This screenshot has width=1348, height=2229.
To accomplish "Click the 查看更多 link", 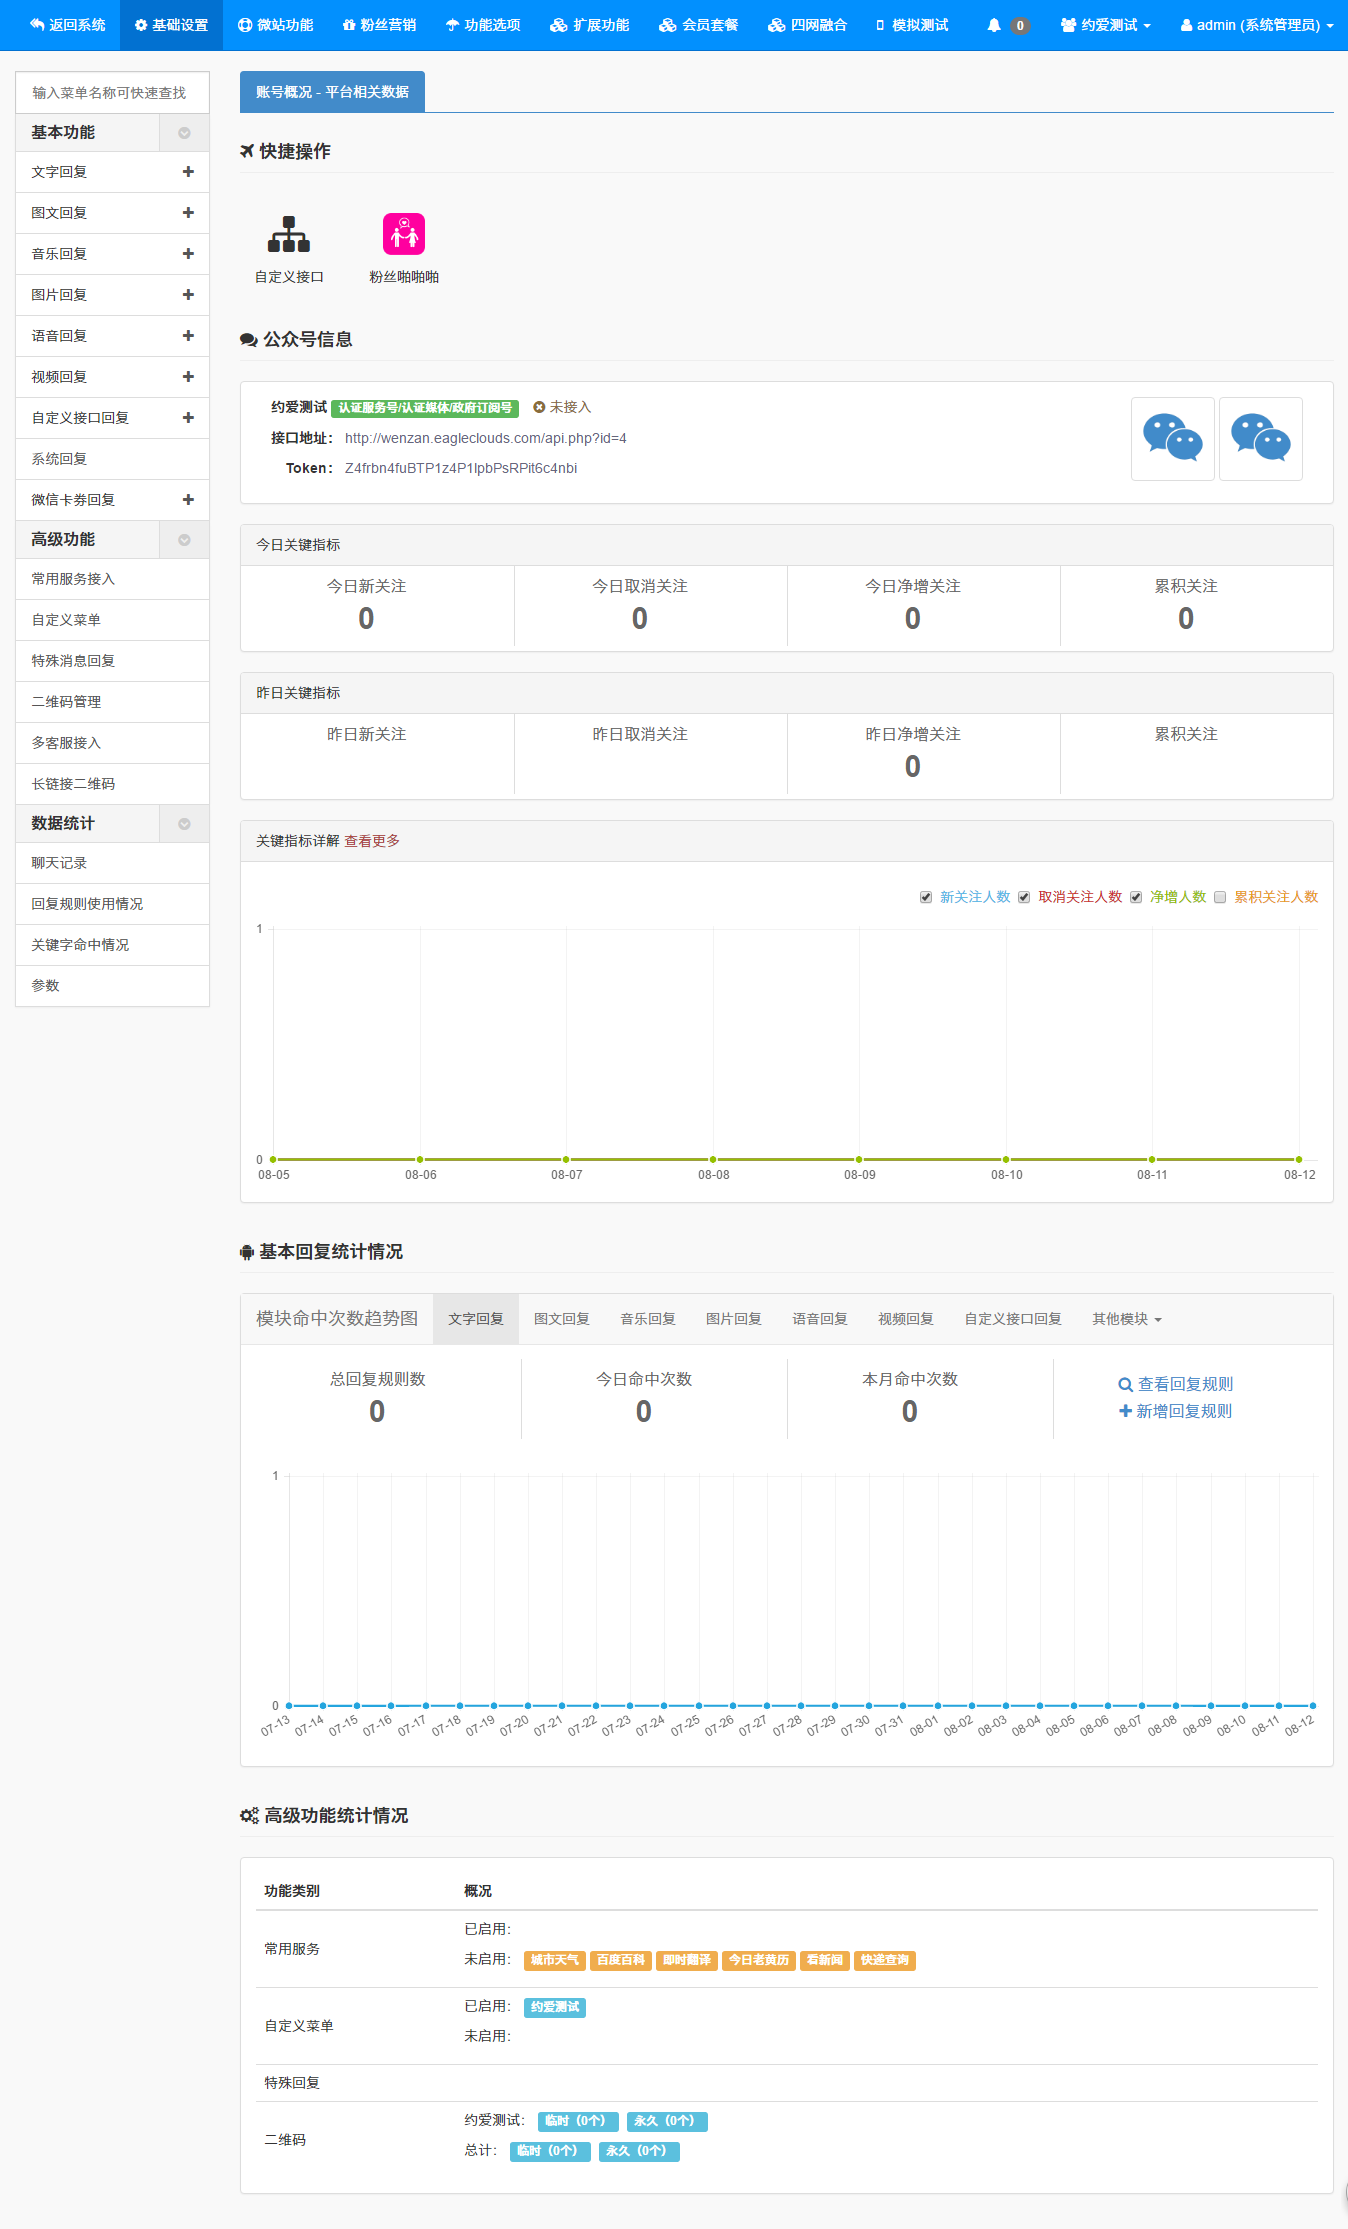I will (x=372, y=841).
